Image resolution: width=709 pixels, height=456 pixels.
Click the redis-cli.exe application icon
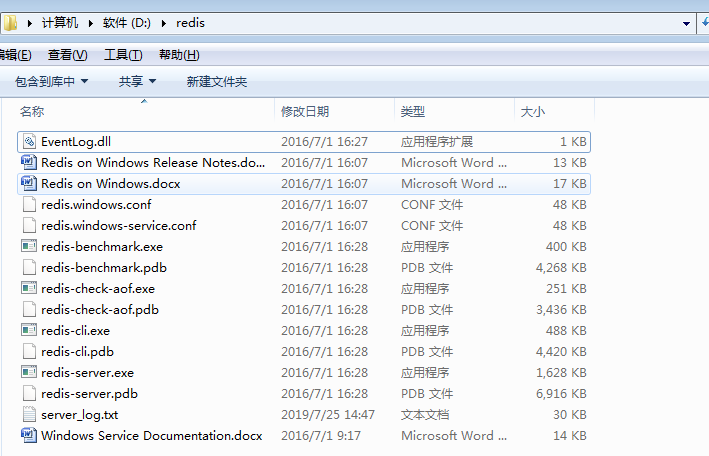29,331
